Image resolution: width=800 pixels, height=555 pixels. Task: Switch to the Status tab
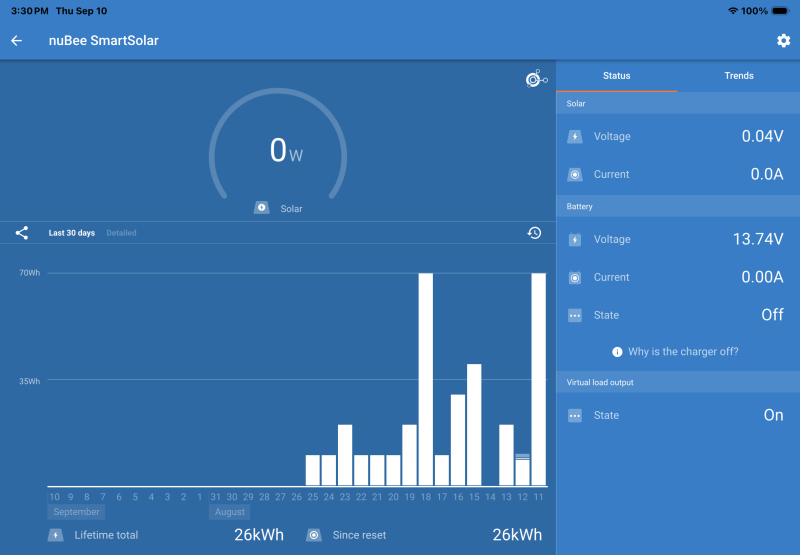(617, 76)
